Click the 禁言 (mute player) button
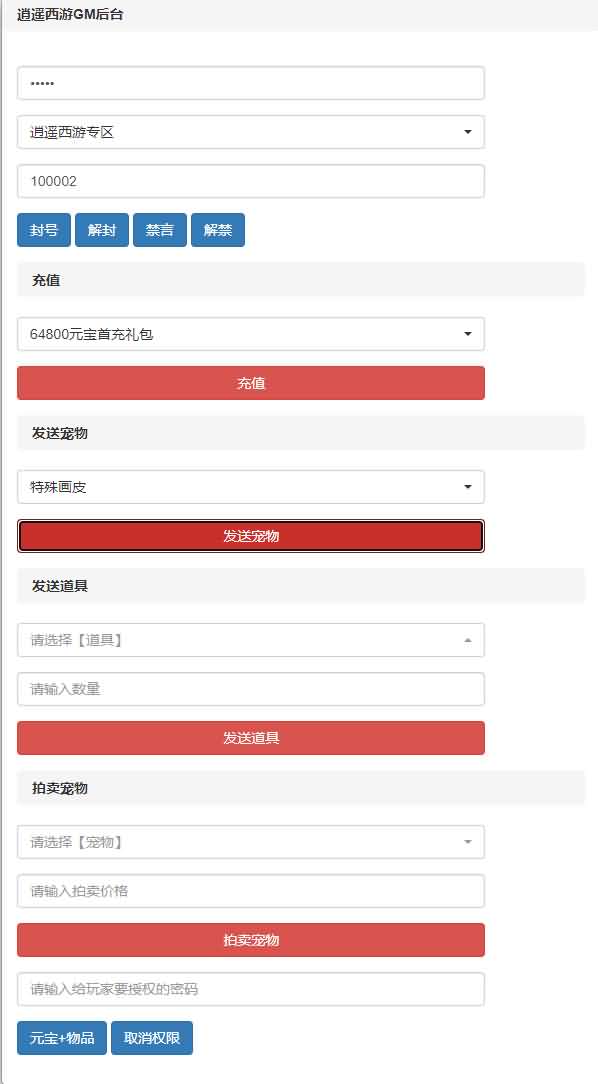This screenshot has width=598, height=1084. point(159,229)
